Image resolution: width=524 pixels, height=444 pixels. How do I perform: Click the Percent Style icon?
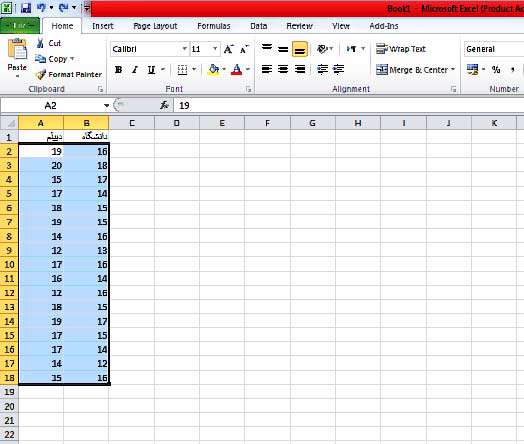pyautogui.click(x=496, y=69)
